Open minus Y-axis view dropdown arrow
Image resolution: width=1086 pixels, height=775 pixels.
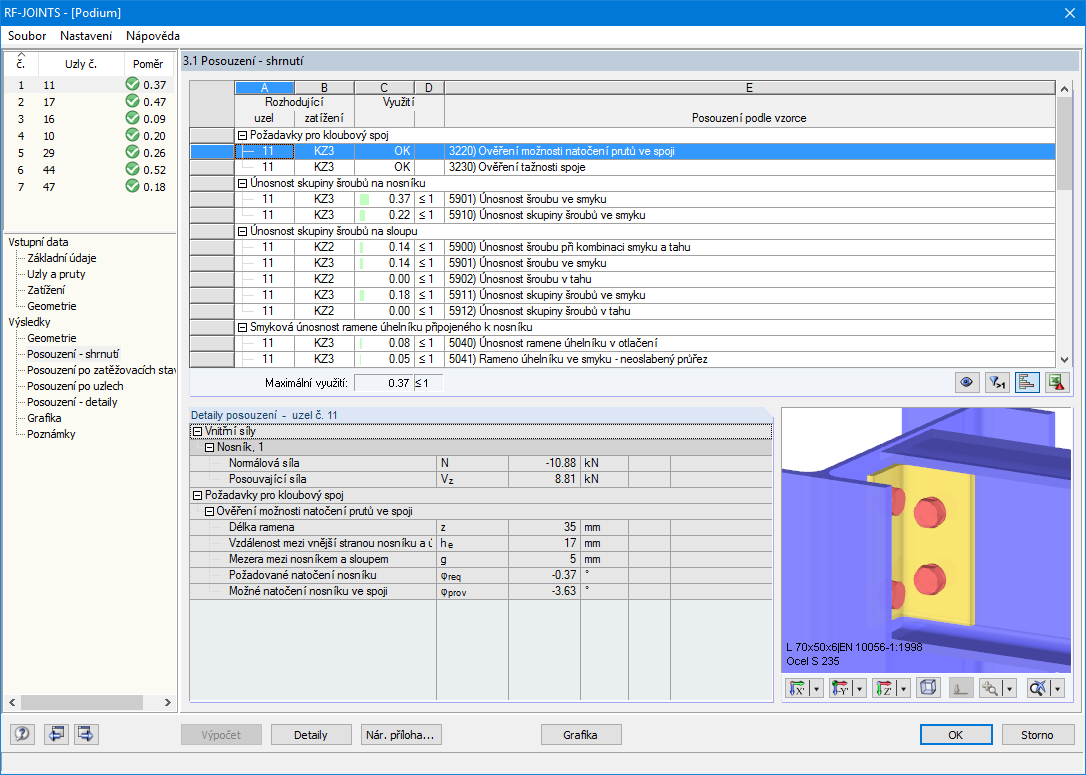coord(860,688)
